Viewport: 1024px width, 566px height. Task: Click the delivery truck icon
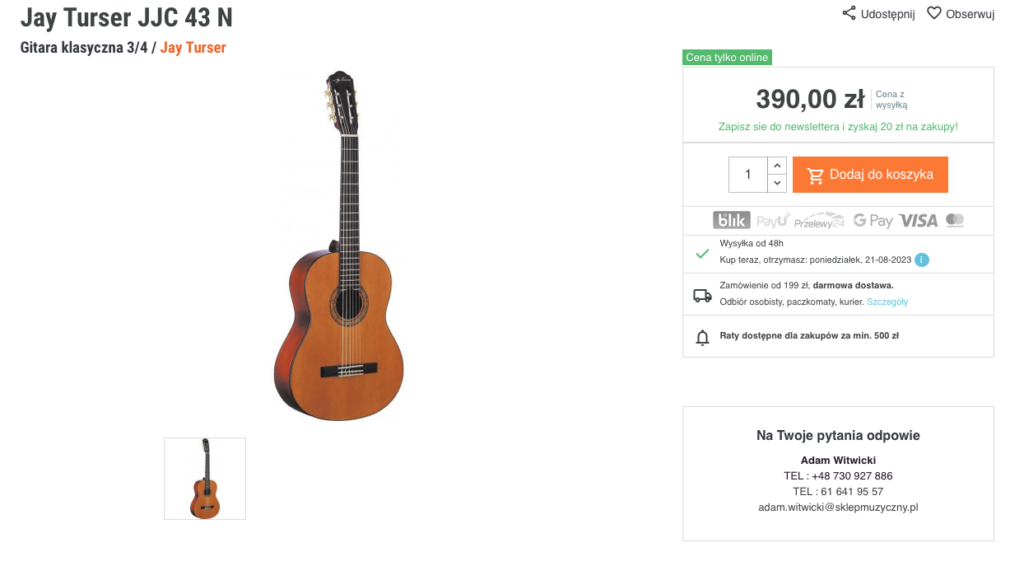tap(702, 295)
